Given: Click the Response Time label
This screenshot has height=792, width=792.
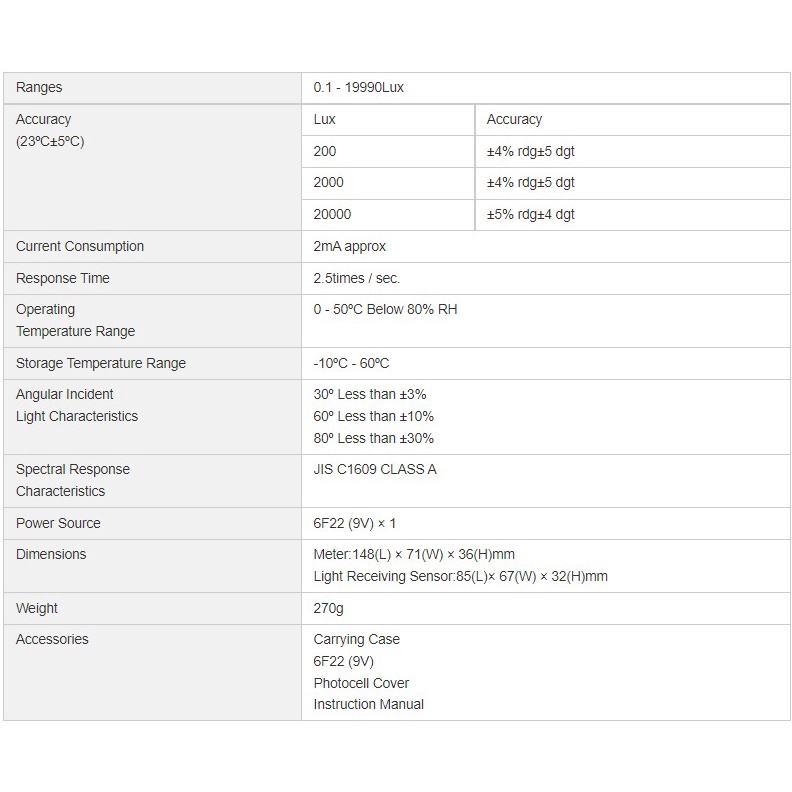Looking at the screenshot, I should (x=63, y=279).
